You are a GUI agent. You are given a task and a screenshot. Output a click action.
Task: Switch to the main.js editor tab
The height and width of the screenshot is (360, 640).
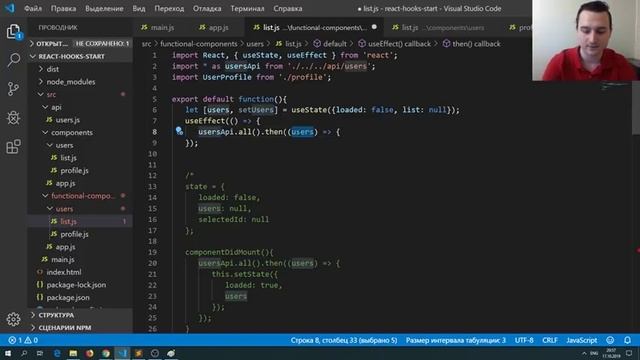[x=158, y=27]
